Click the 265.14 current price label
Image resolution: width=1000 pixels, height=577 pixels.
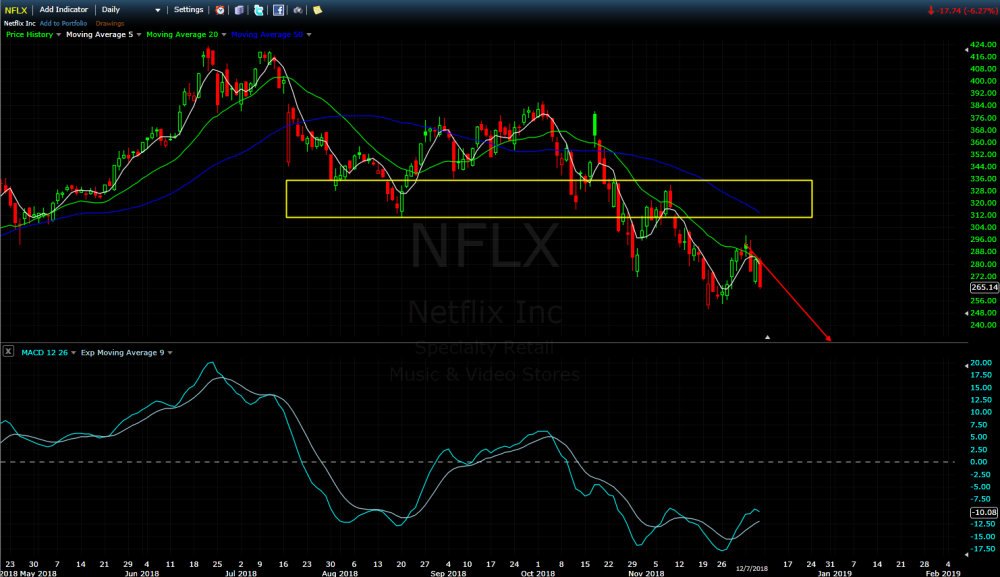coord(981,288)
